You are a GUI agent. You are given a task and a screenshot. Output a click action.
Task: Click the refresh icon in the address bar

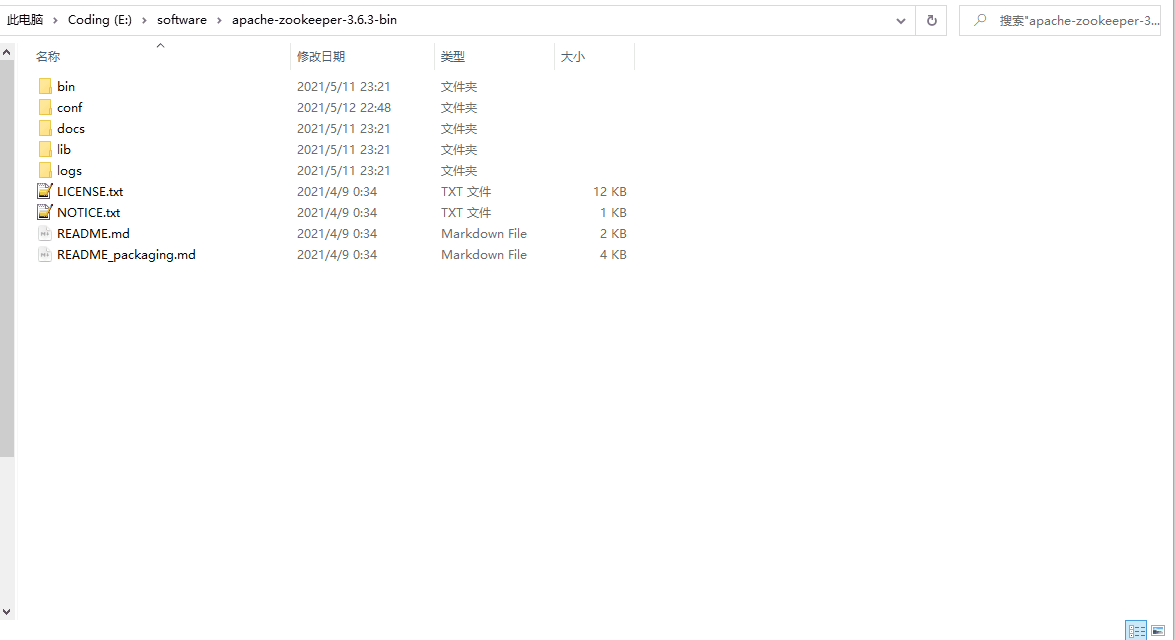pyautogui.click(x=931, y=20)
